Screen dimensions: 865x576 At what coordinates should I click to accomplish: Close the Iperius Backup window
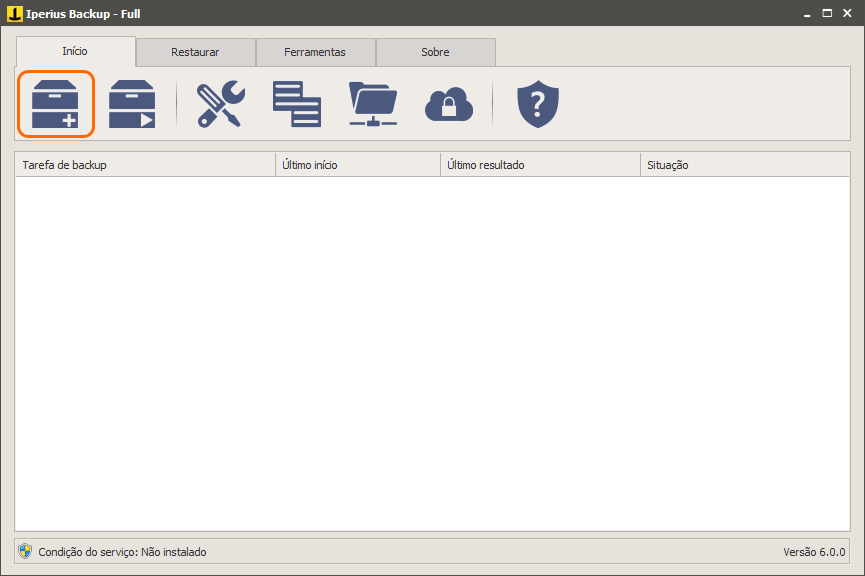[x=847, y=13]
